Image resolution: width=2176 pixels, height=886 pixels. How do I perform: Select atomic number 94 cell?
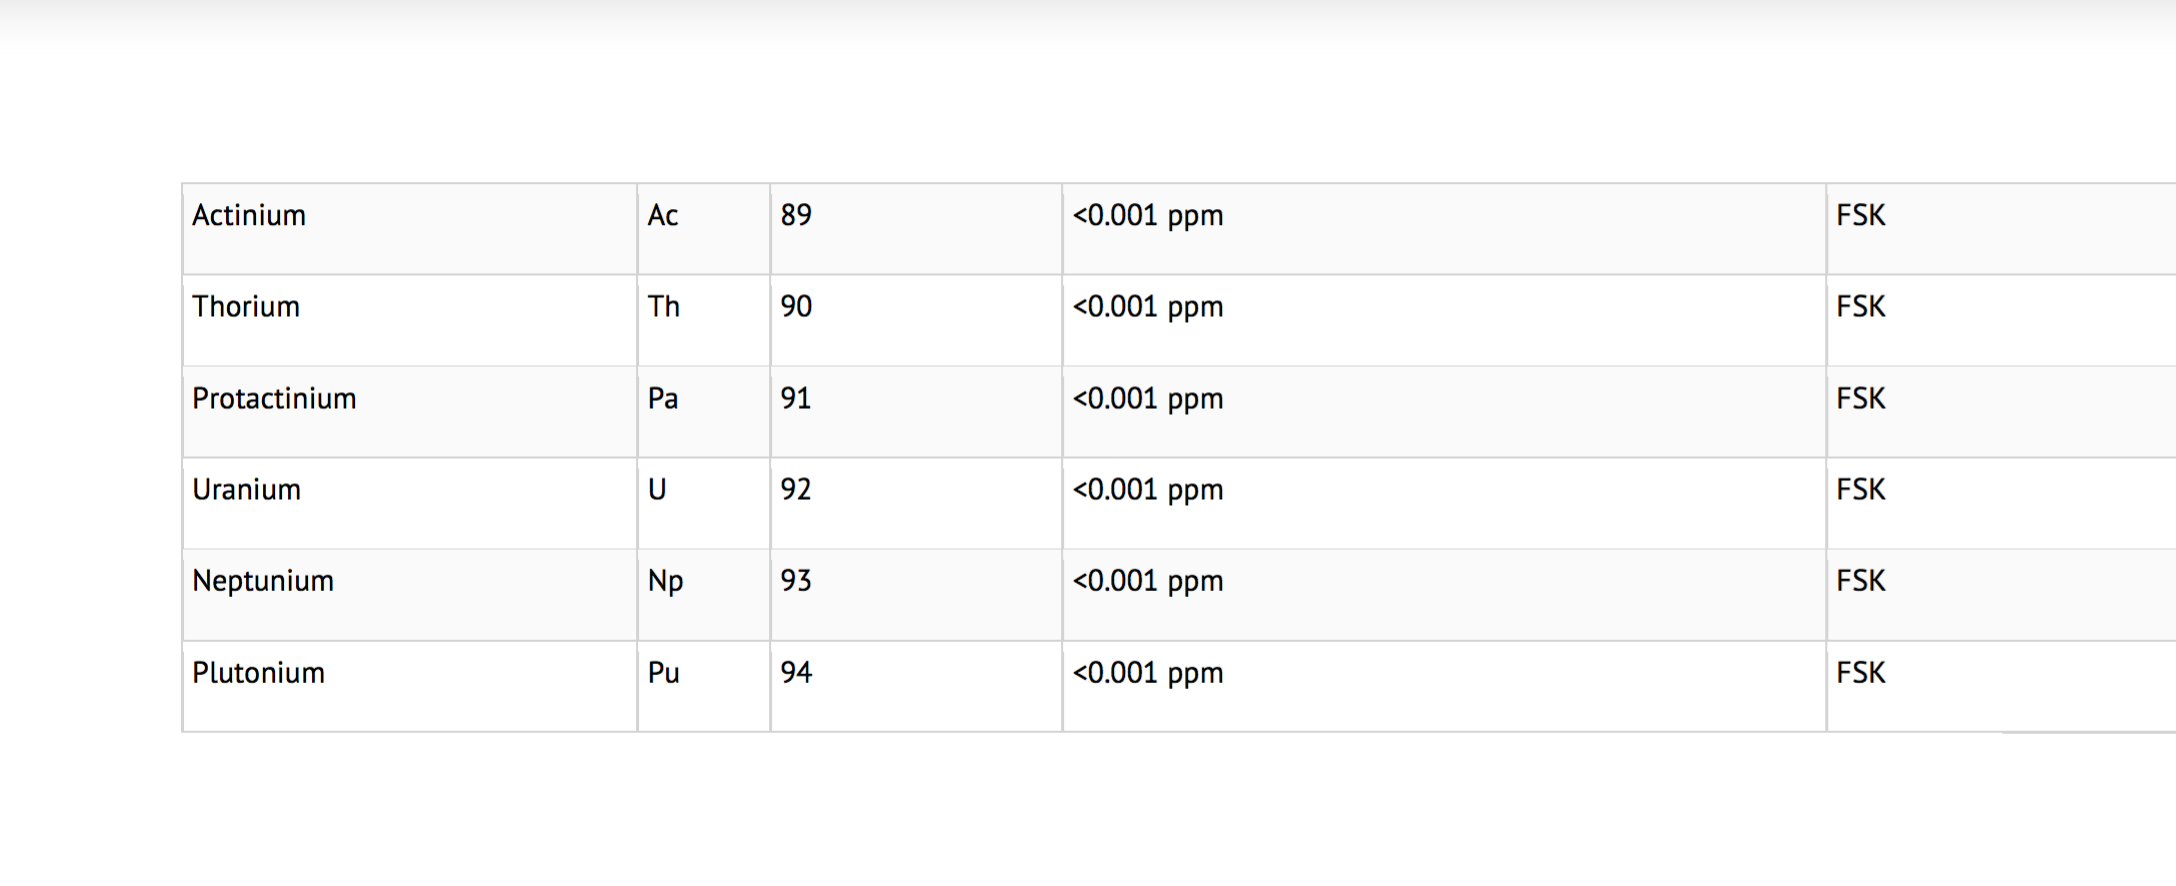coord(796,673)
